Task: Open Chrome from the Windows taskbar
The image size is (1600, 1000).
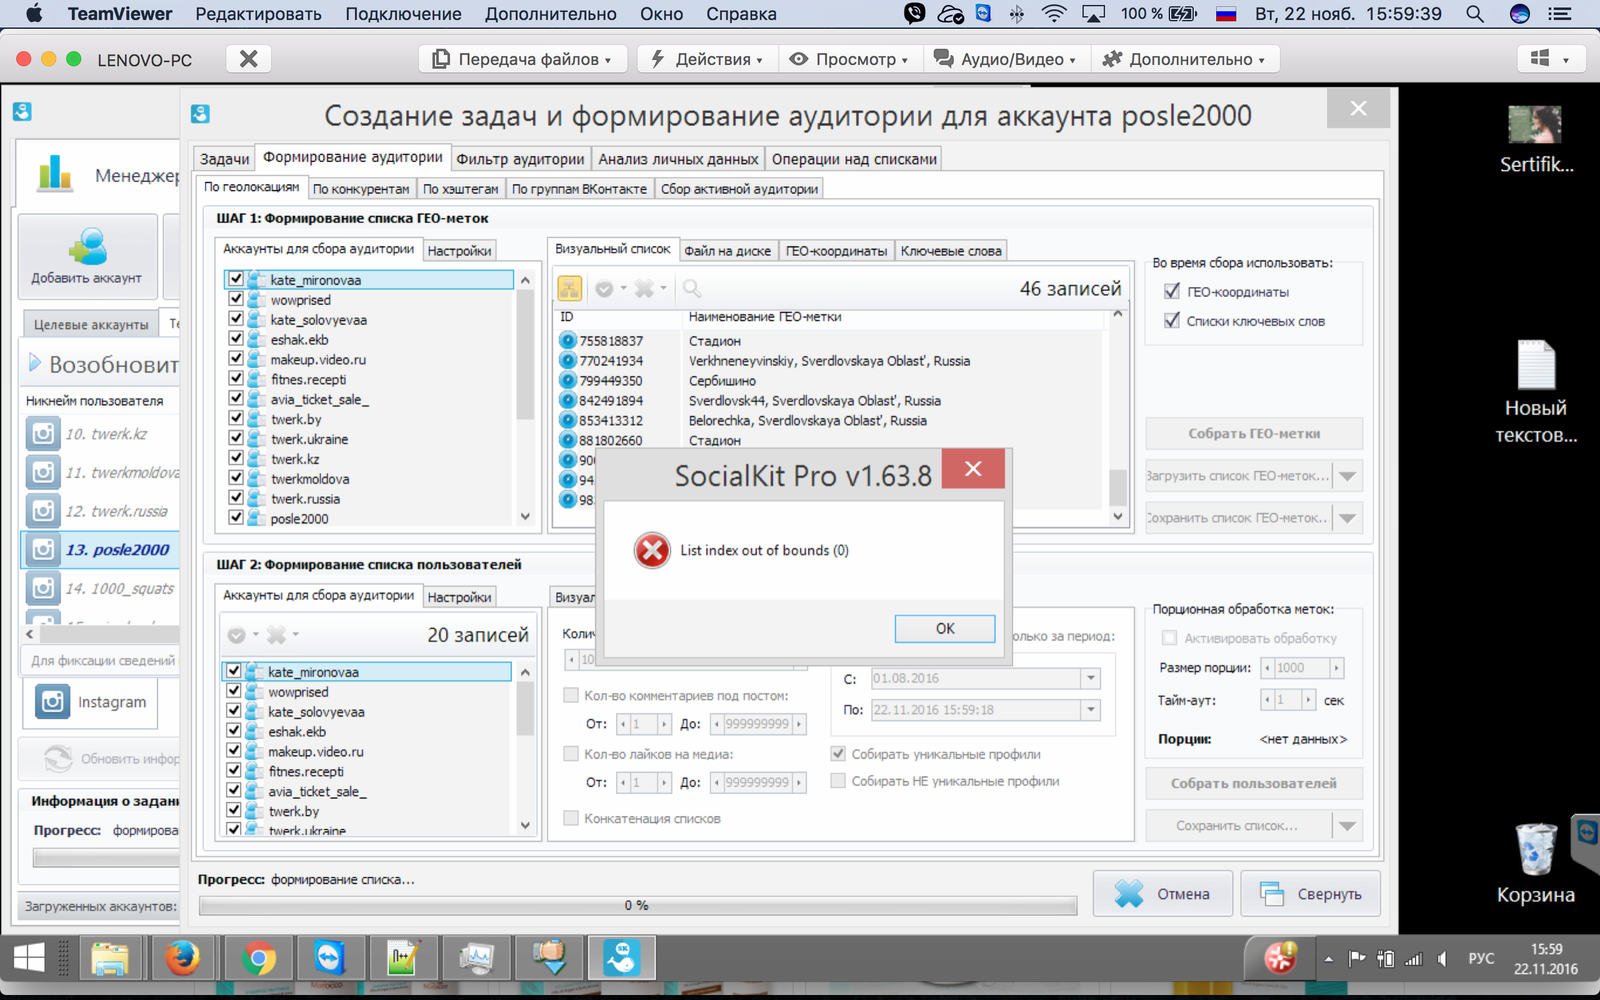Action: click(257, 959)
